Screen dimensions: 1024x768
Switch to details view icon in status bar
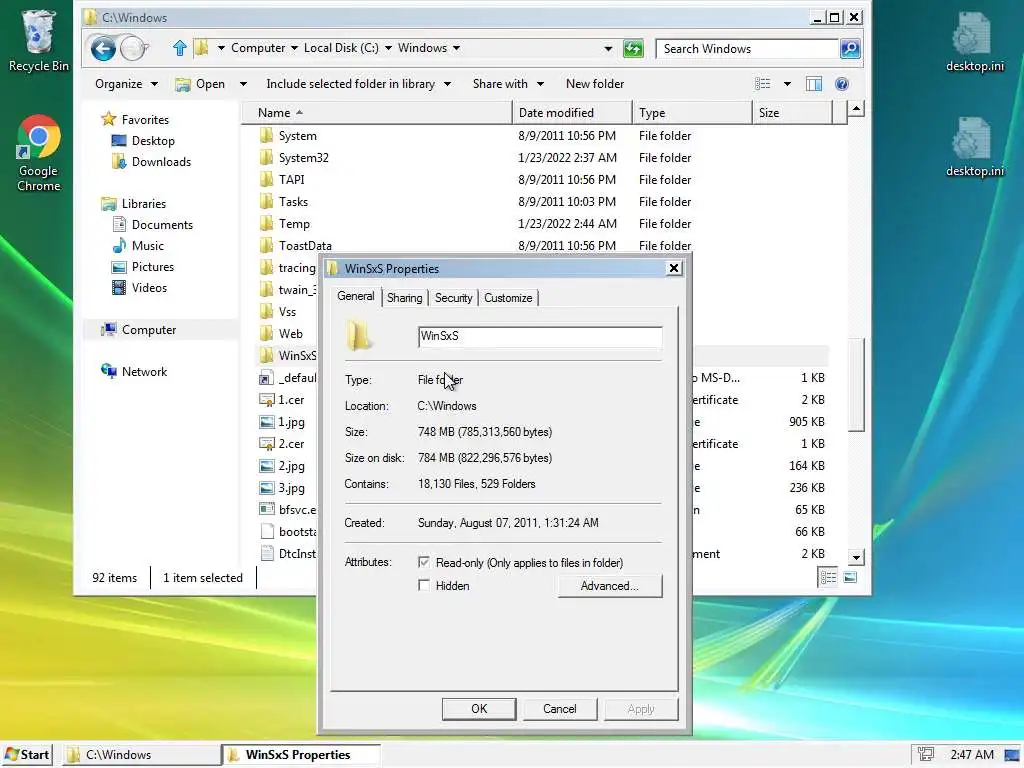(x=828, y=577)
